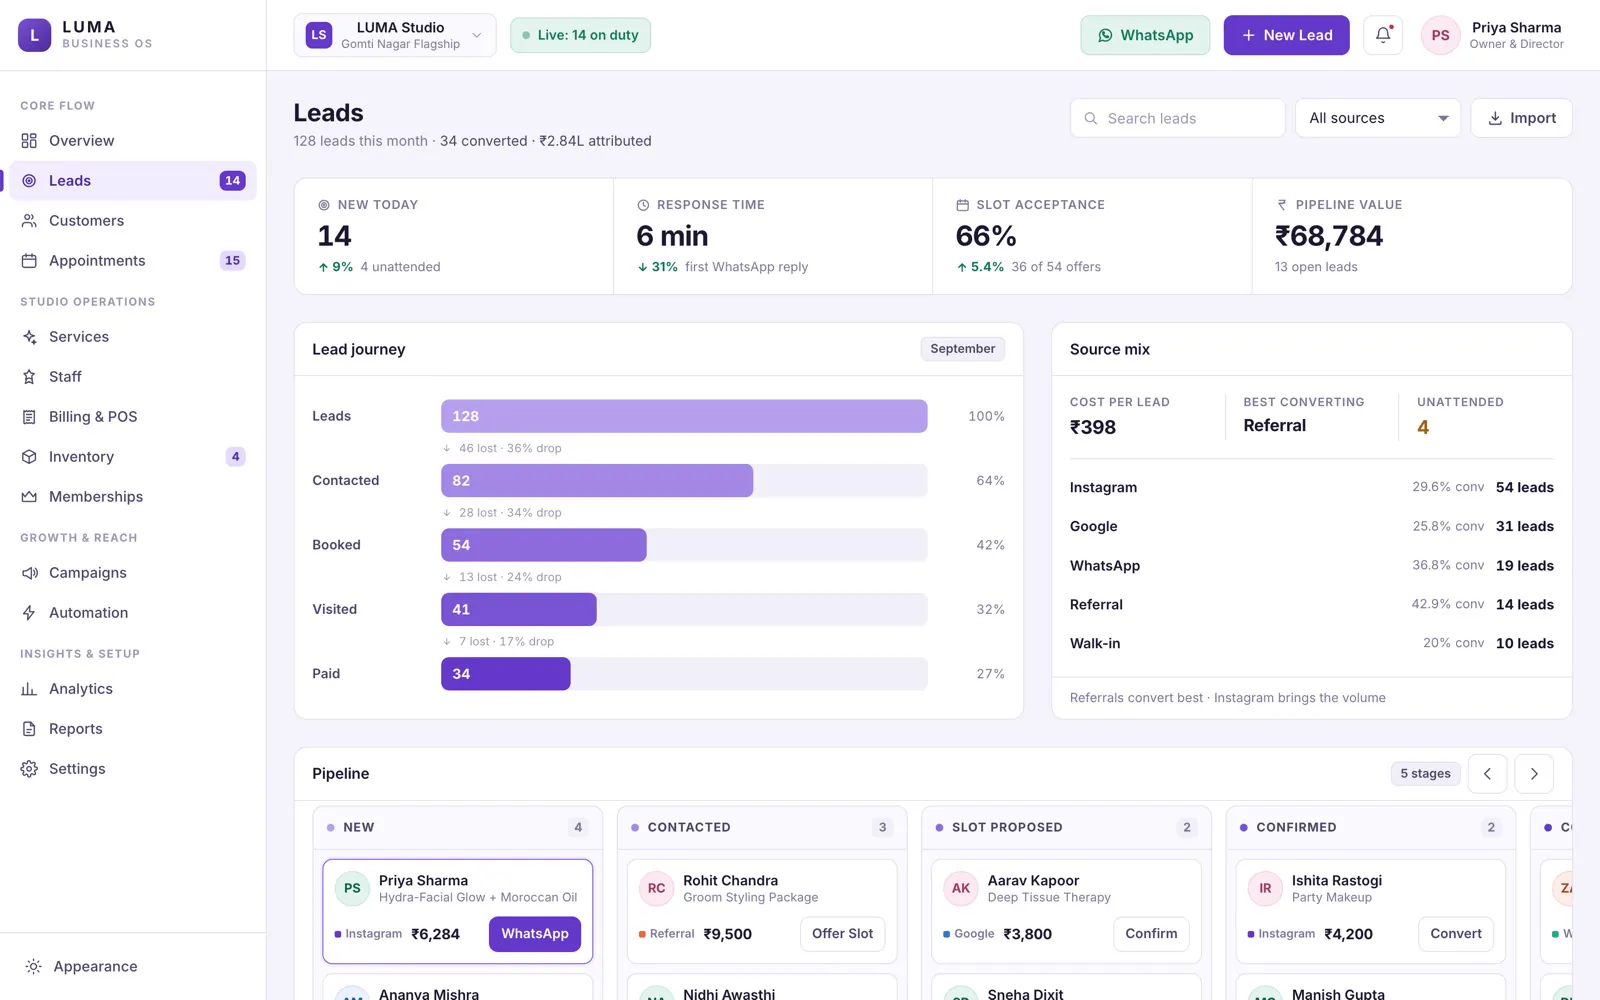Click September period chip in Lead journey
This screenshot has height=1000, width=1600.
(962, 349)
